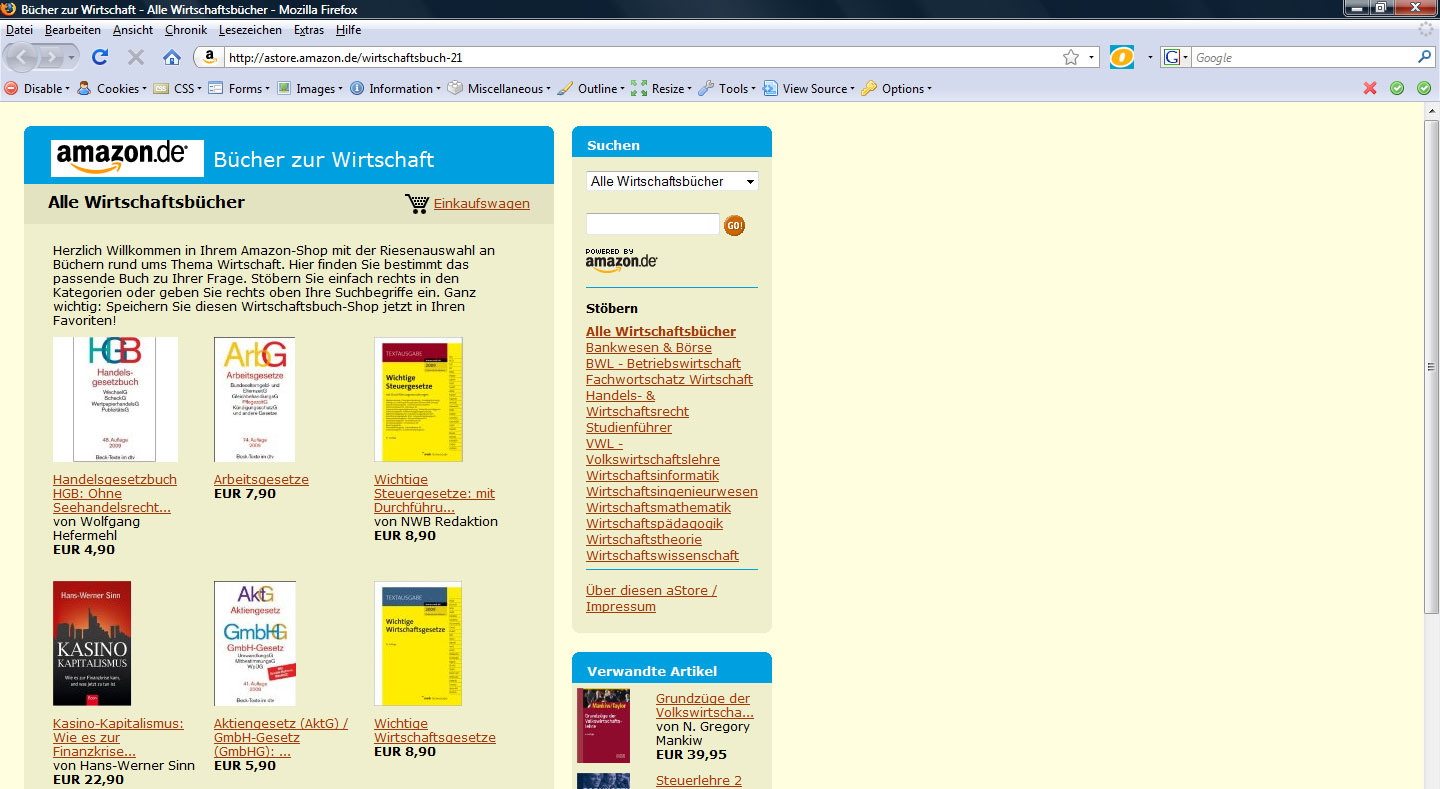Click the stop loading X icon
The width and height of the screenshot is (1440, 789).
click(136, 57)
